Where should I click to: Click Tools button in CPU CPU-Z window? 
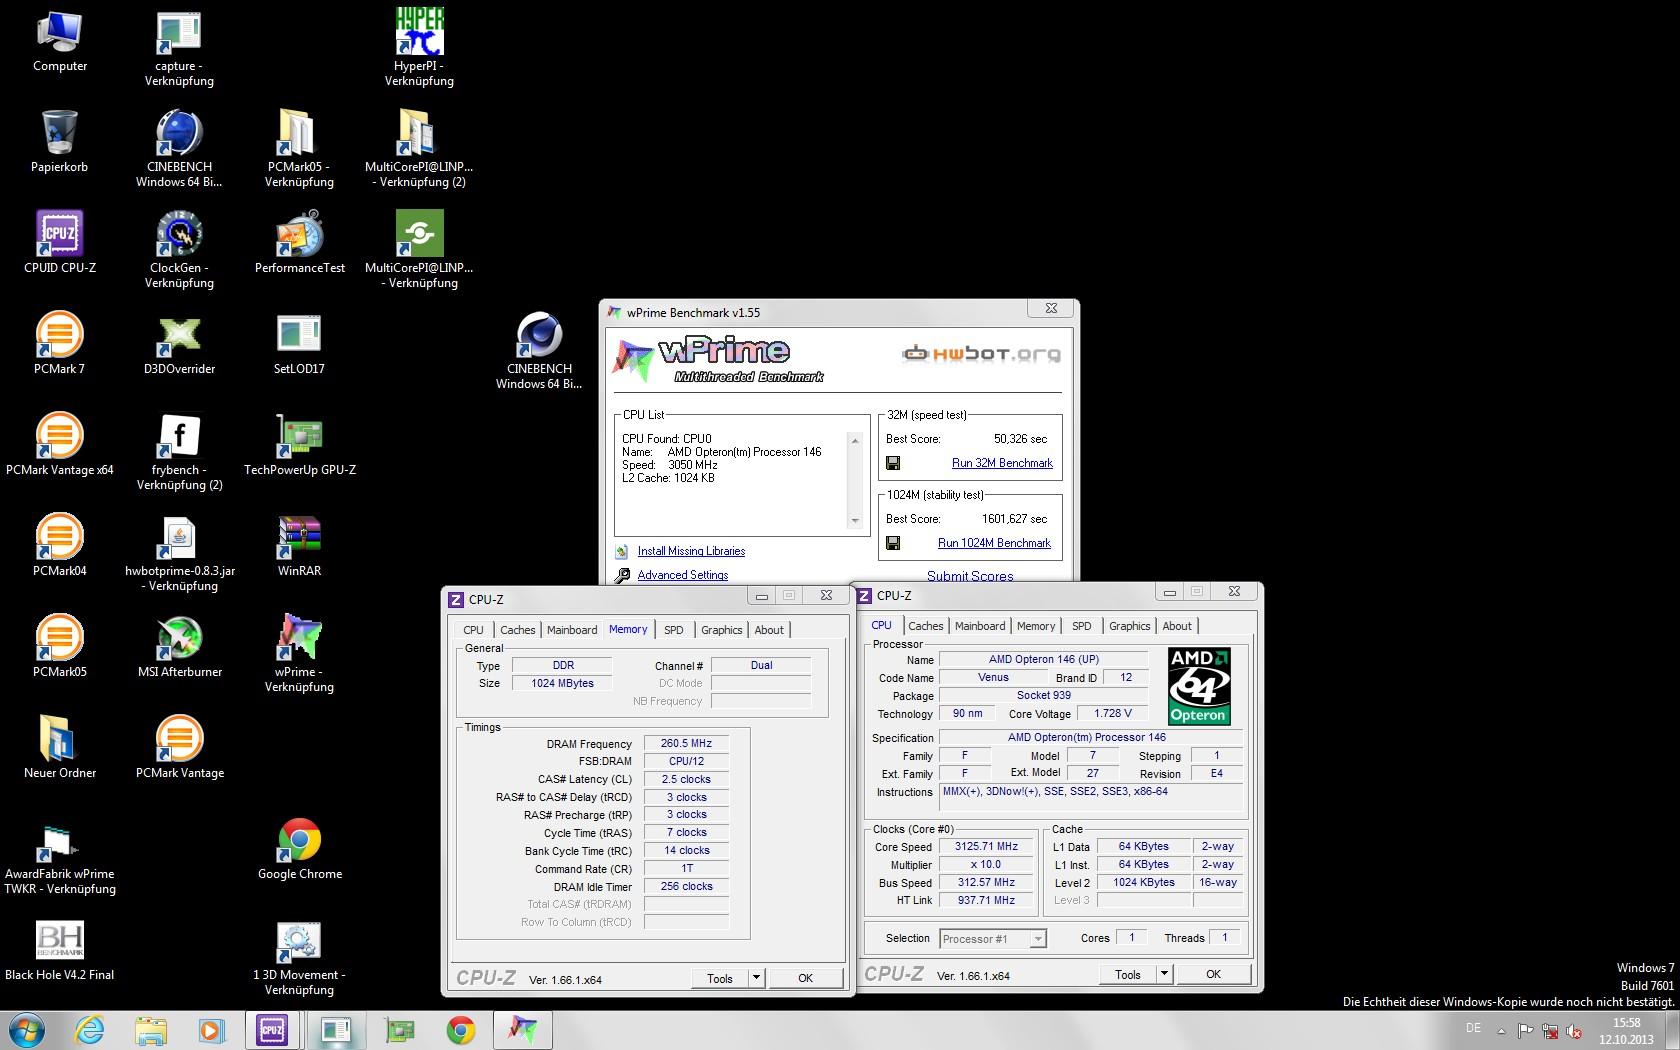pos(1128,974)
